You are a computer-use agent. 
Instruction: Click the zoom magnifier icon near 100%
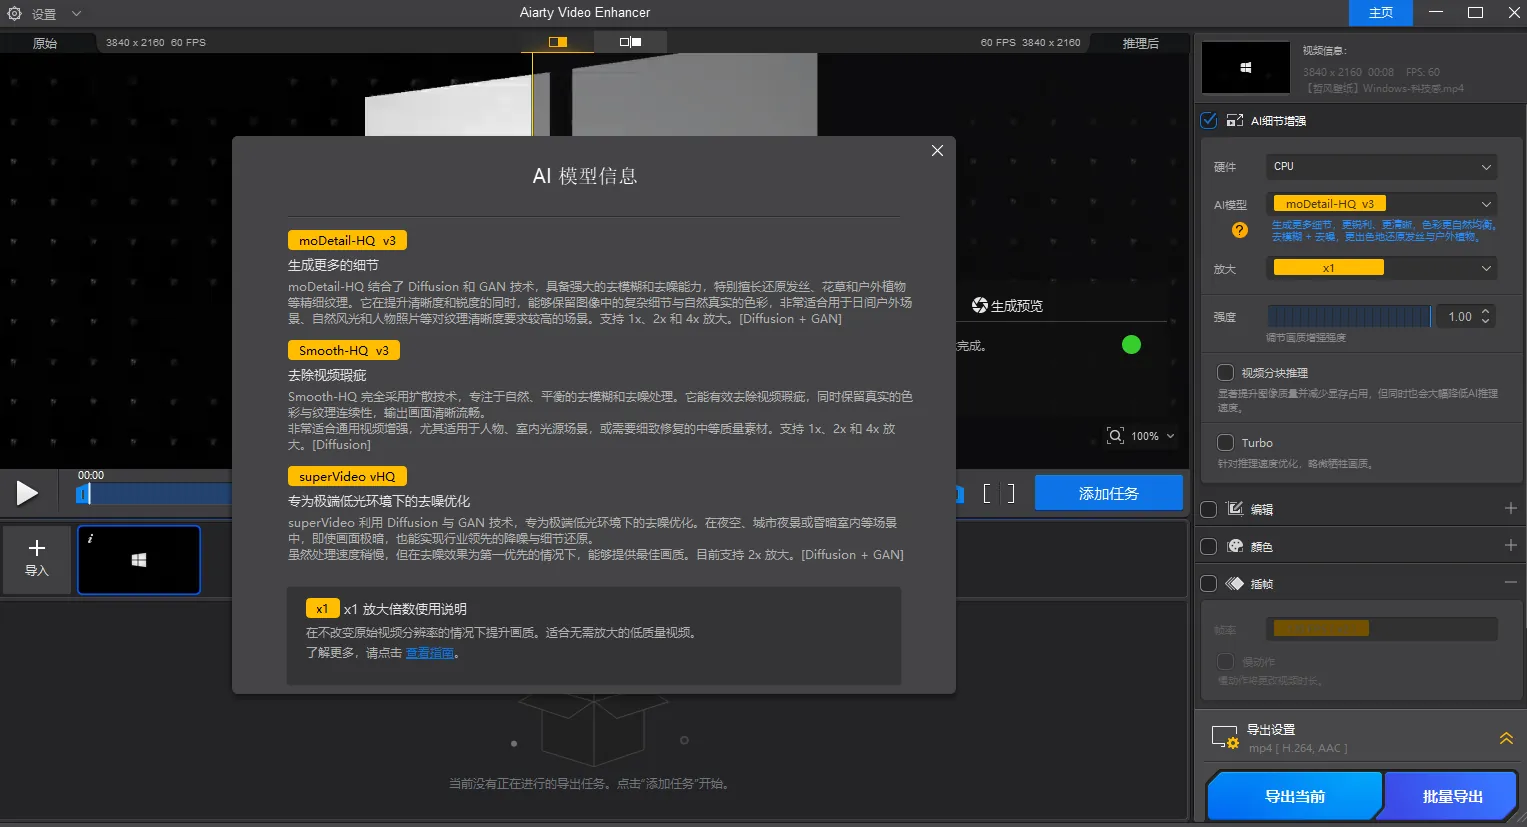(x=1115, y=435)
